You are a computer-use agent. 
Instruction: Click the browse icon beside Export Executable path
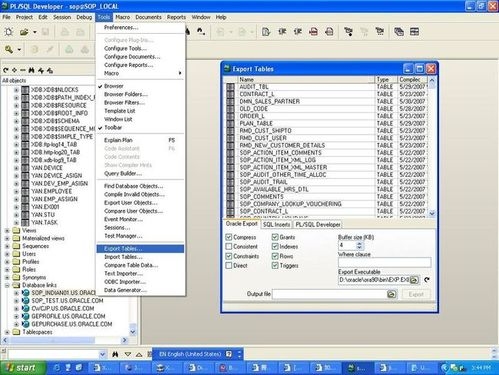pyautogui.click(x=414, y=280)
